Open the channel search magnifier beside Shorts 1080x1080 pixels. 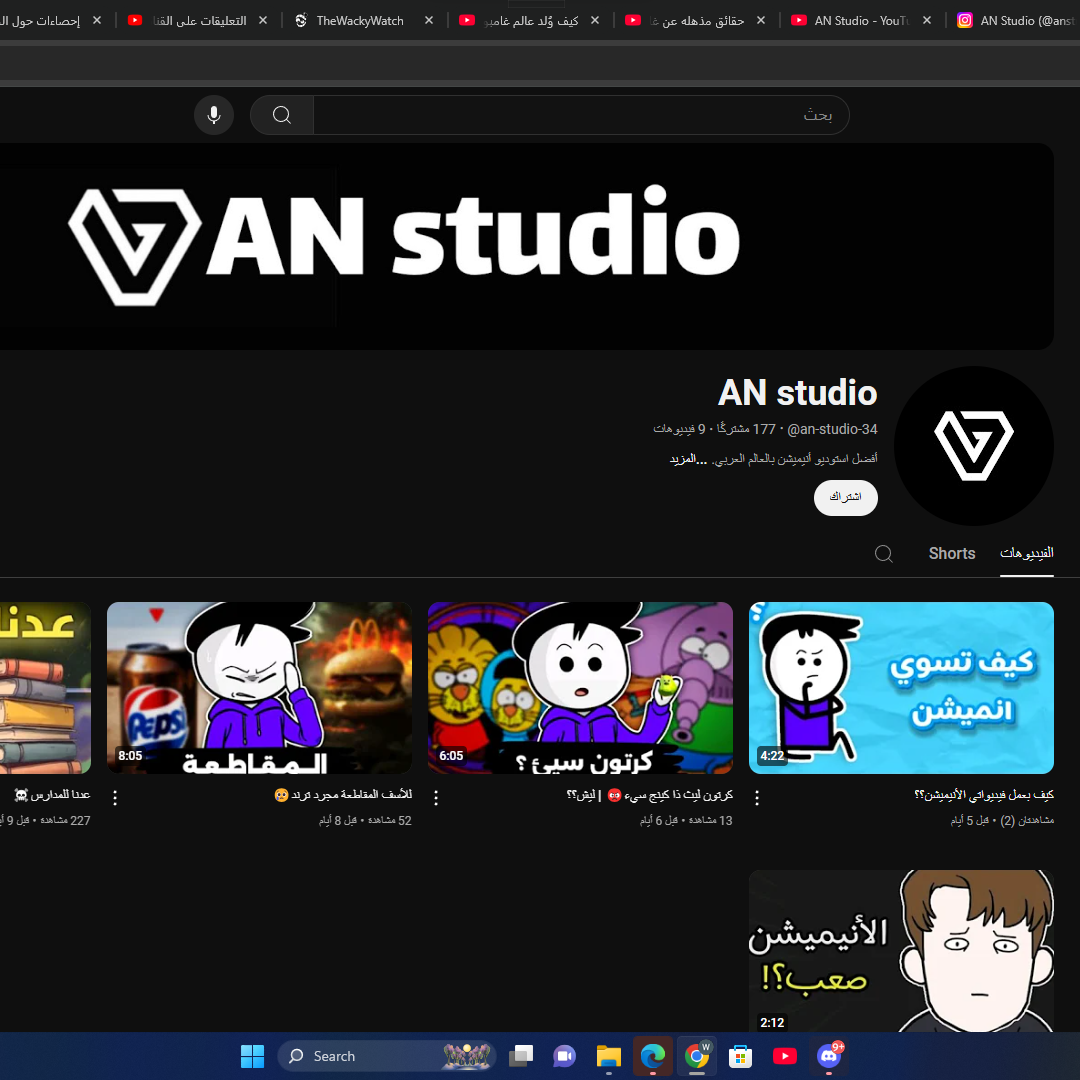[884, 554]
